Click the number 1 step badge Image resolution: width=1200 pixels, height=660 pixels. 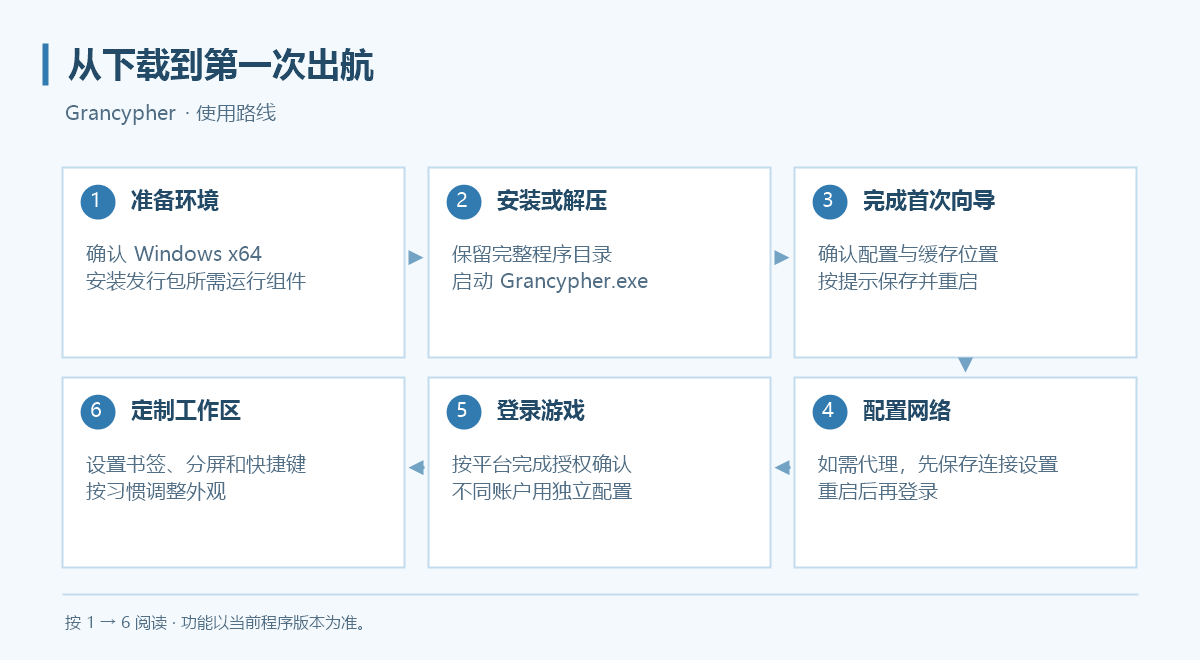[97, 201]
